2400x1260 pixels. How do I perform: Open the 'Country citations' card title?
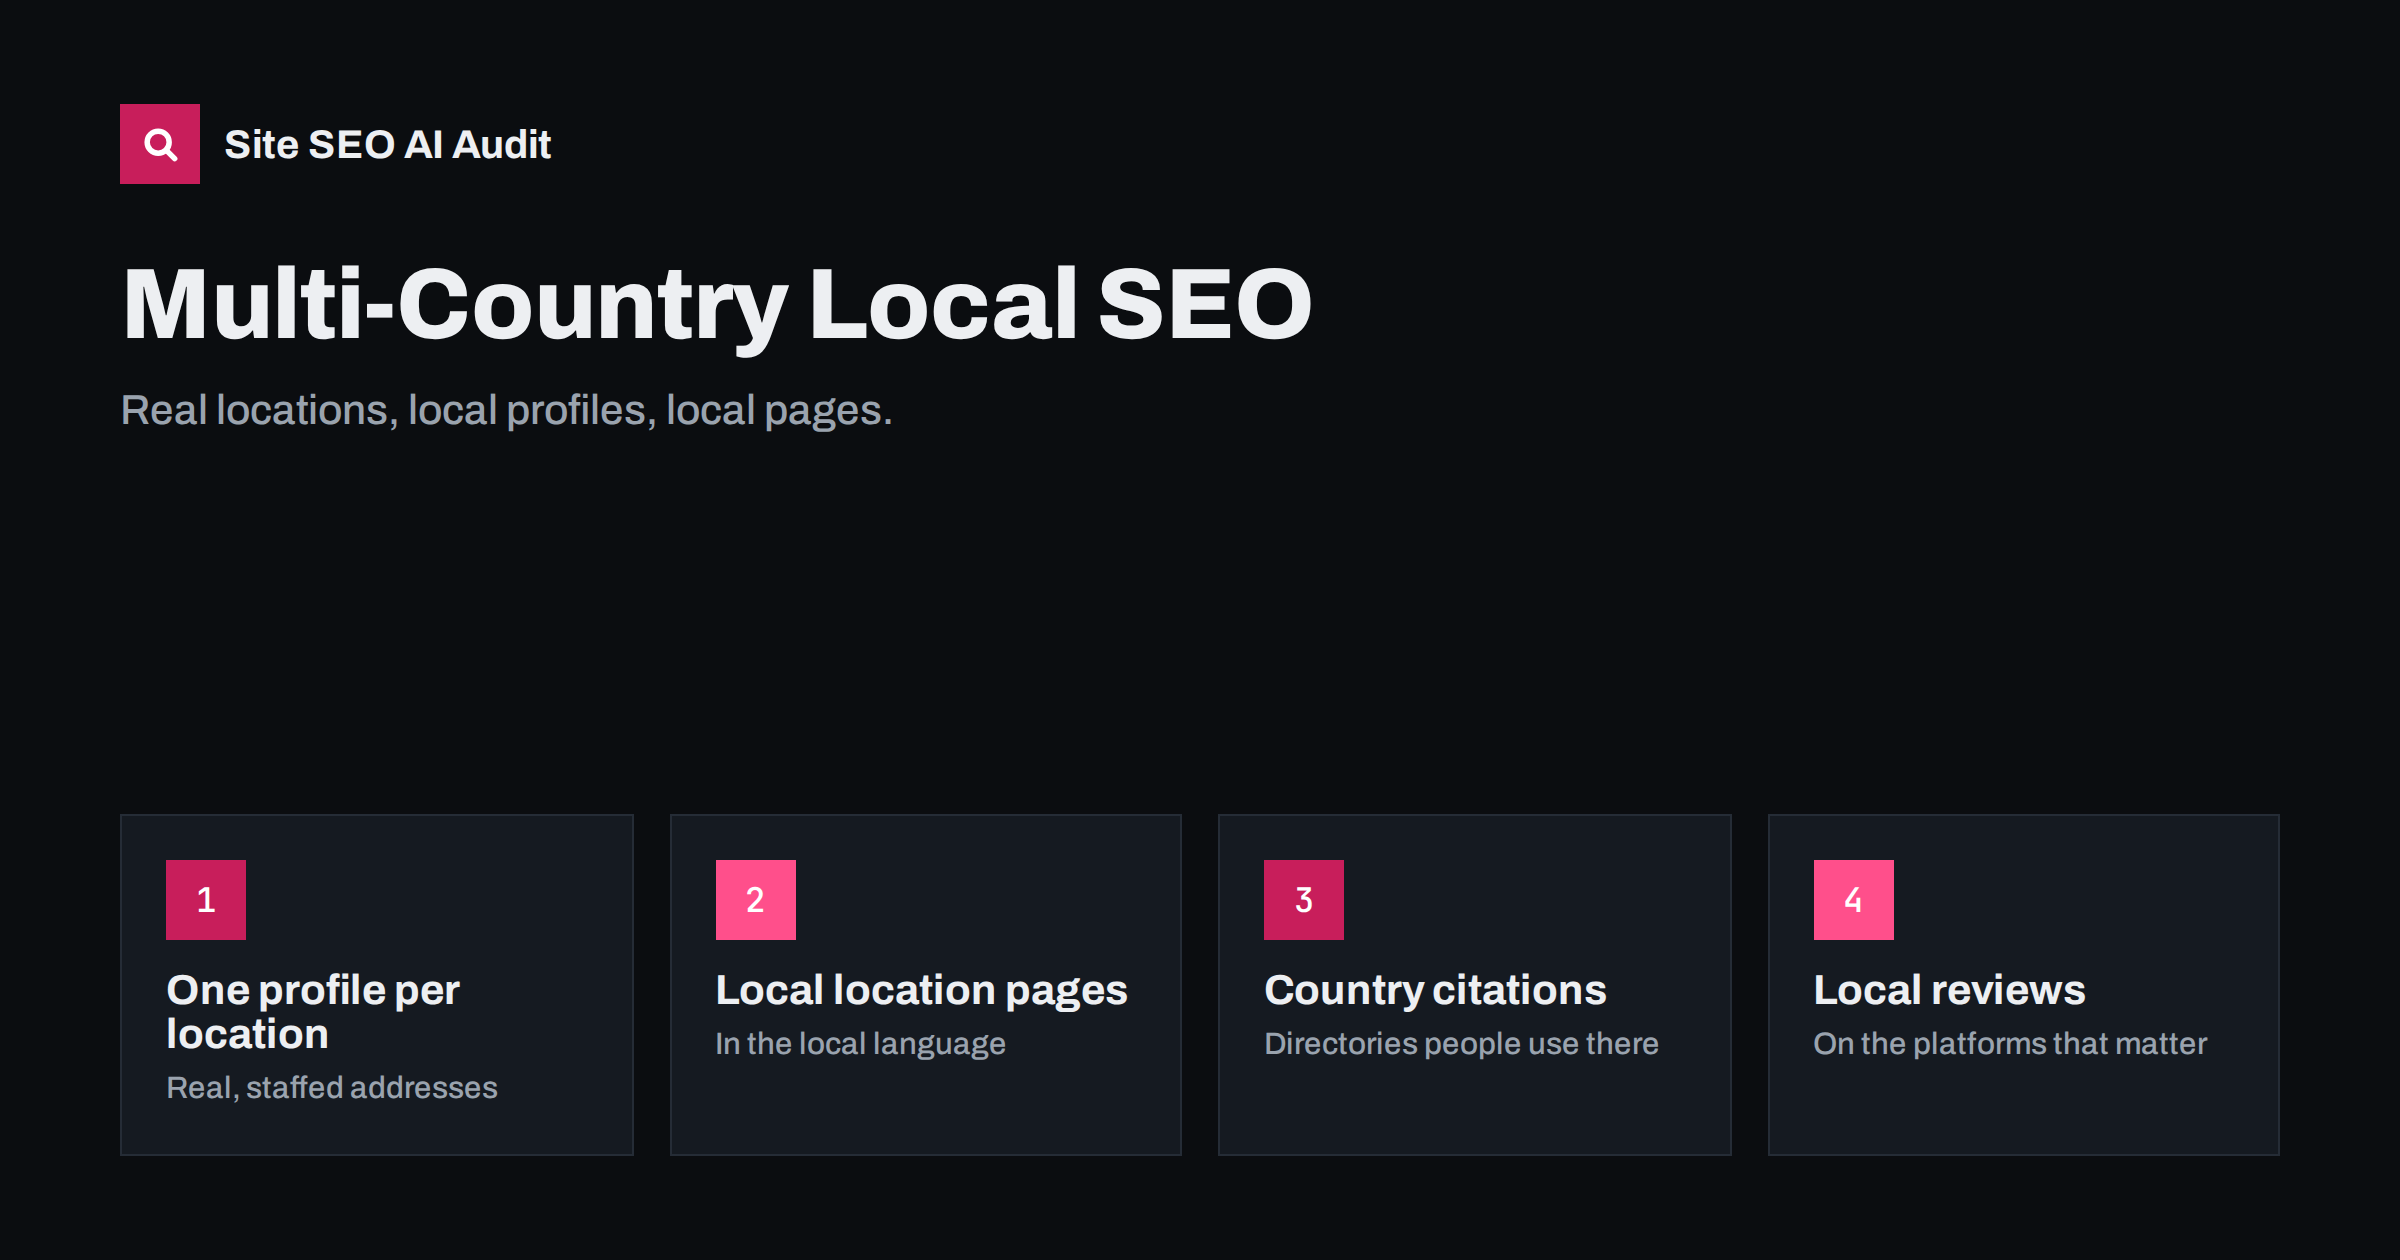(x=1436, y=991)
